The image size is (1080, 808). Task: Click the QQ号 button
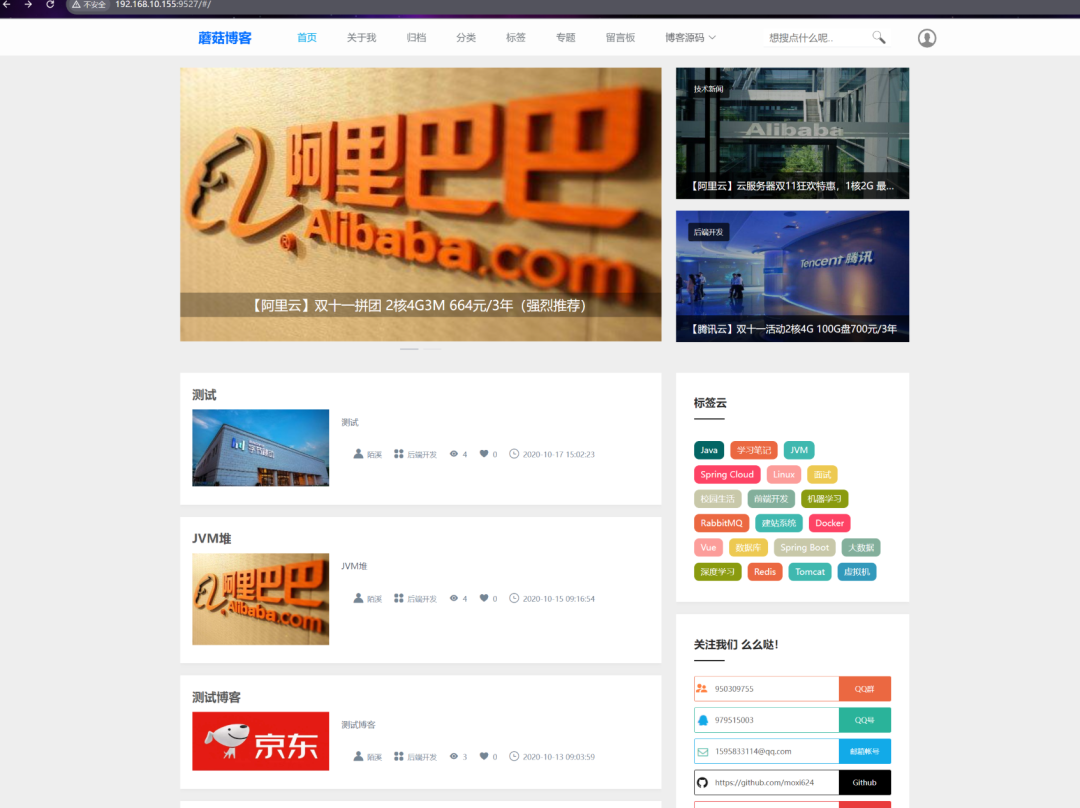tap(864, 720)
